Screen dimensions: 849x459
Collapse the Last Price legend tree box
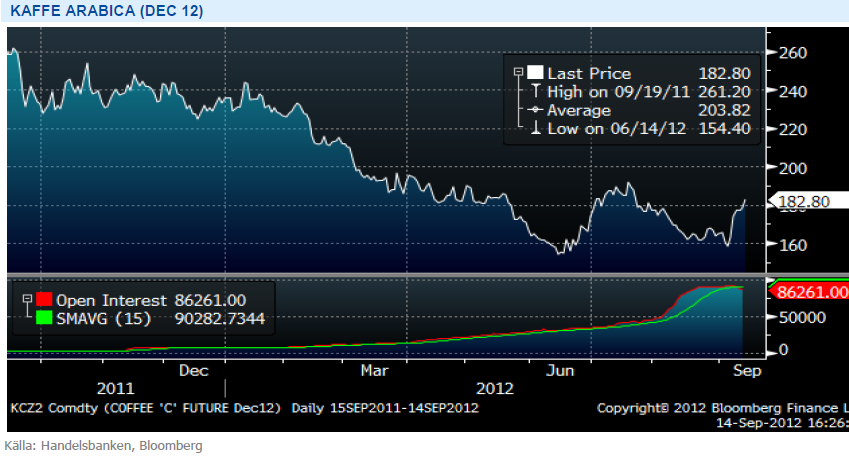[x=518, y=73]
